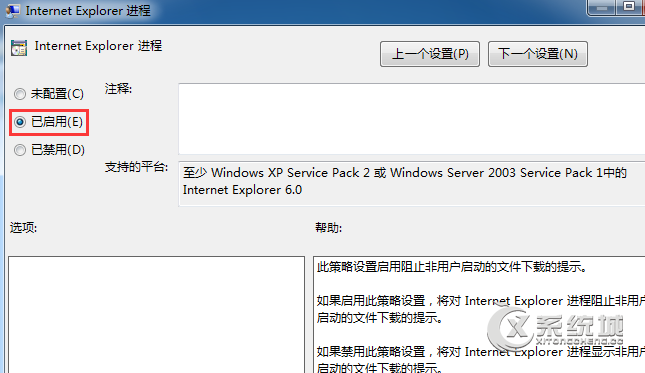
Task: Select the 已启用(E) radio option
Action: [x=49, y=122]
